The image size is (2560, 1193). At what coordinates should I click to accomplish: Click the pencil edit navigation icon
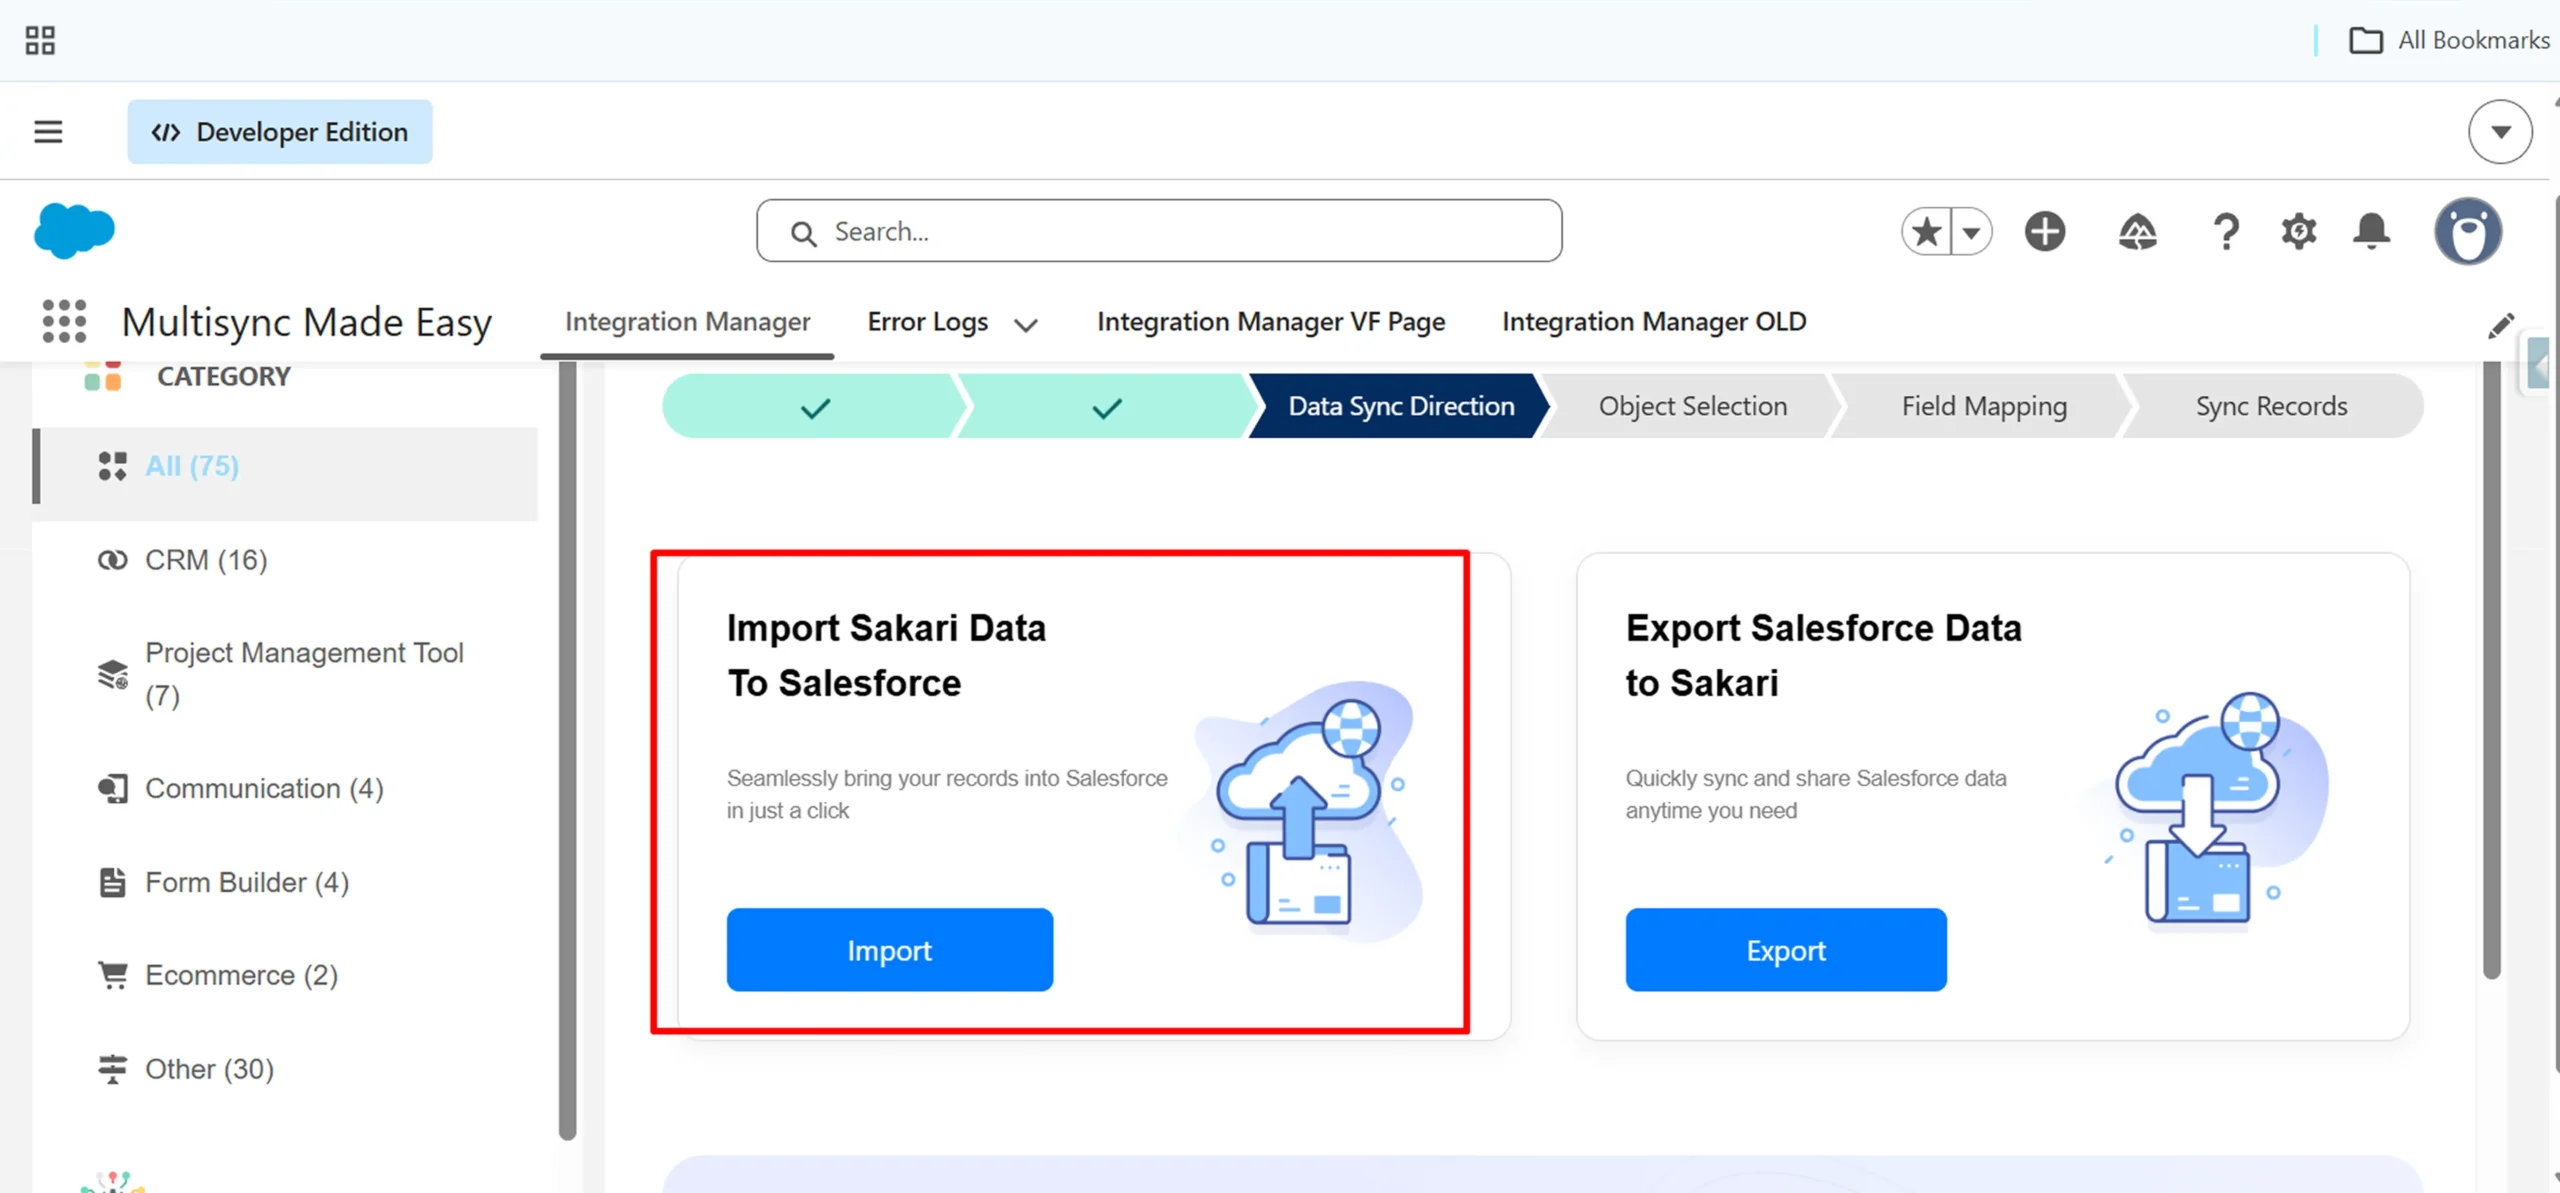[x=2500, y=325]
